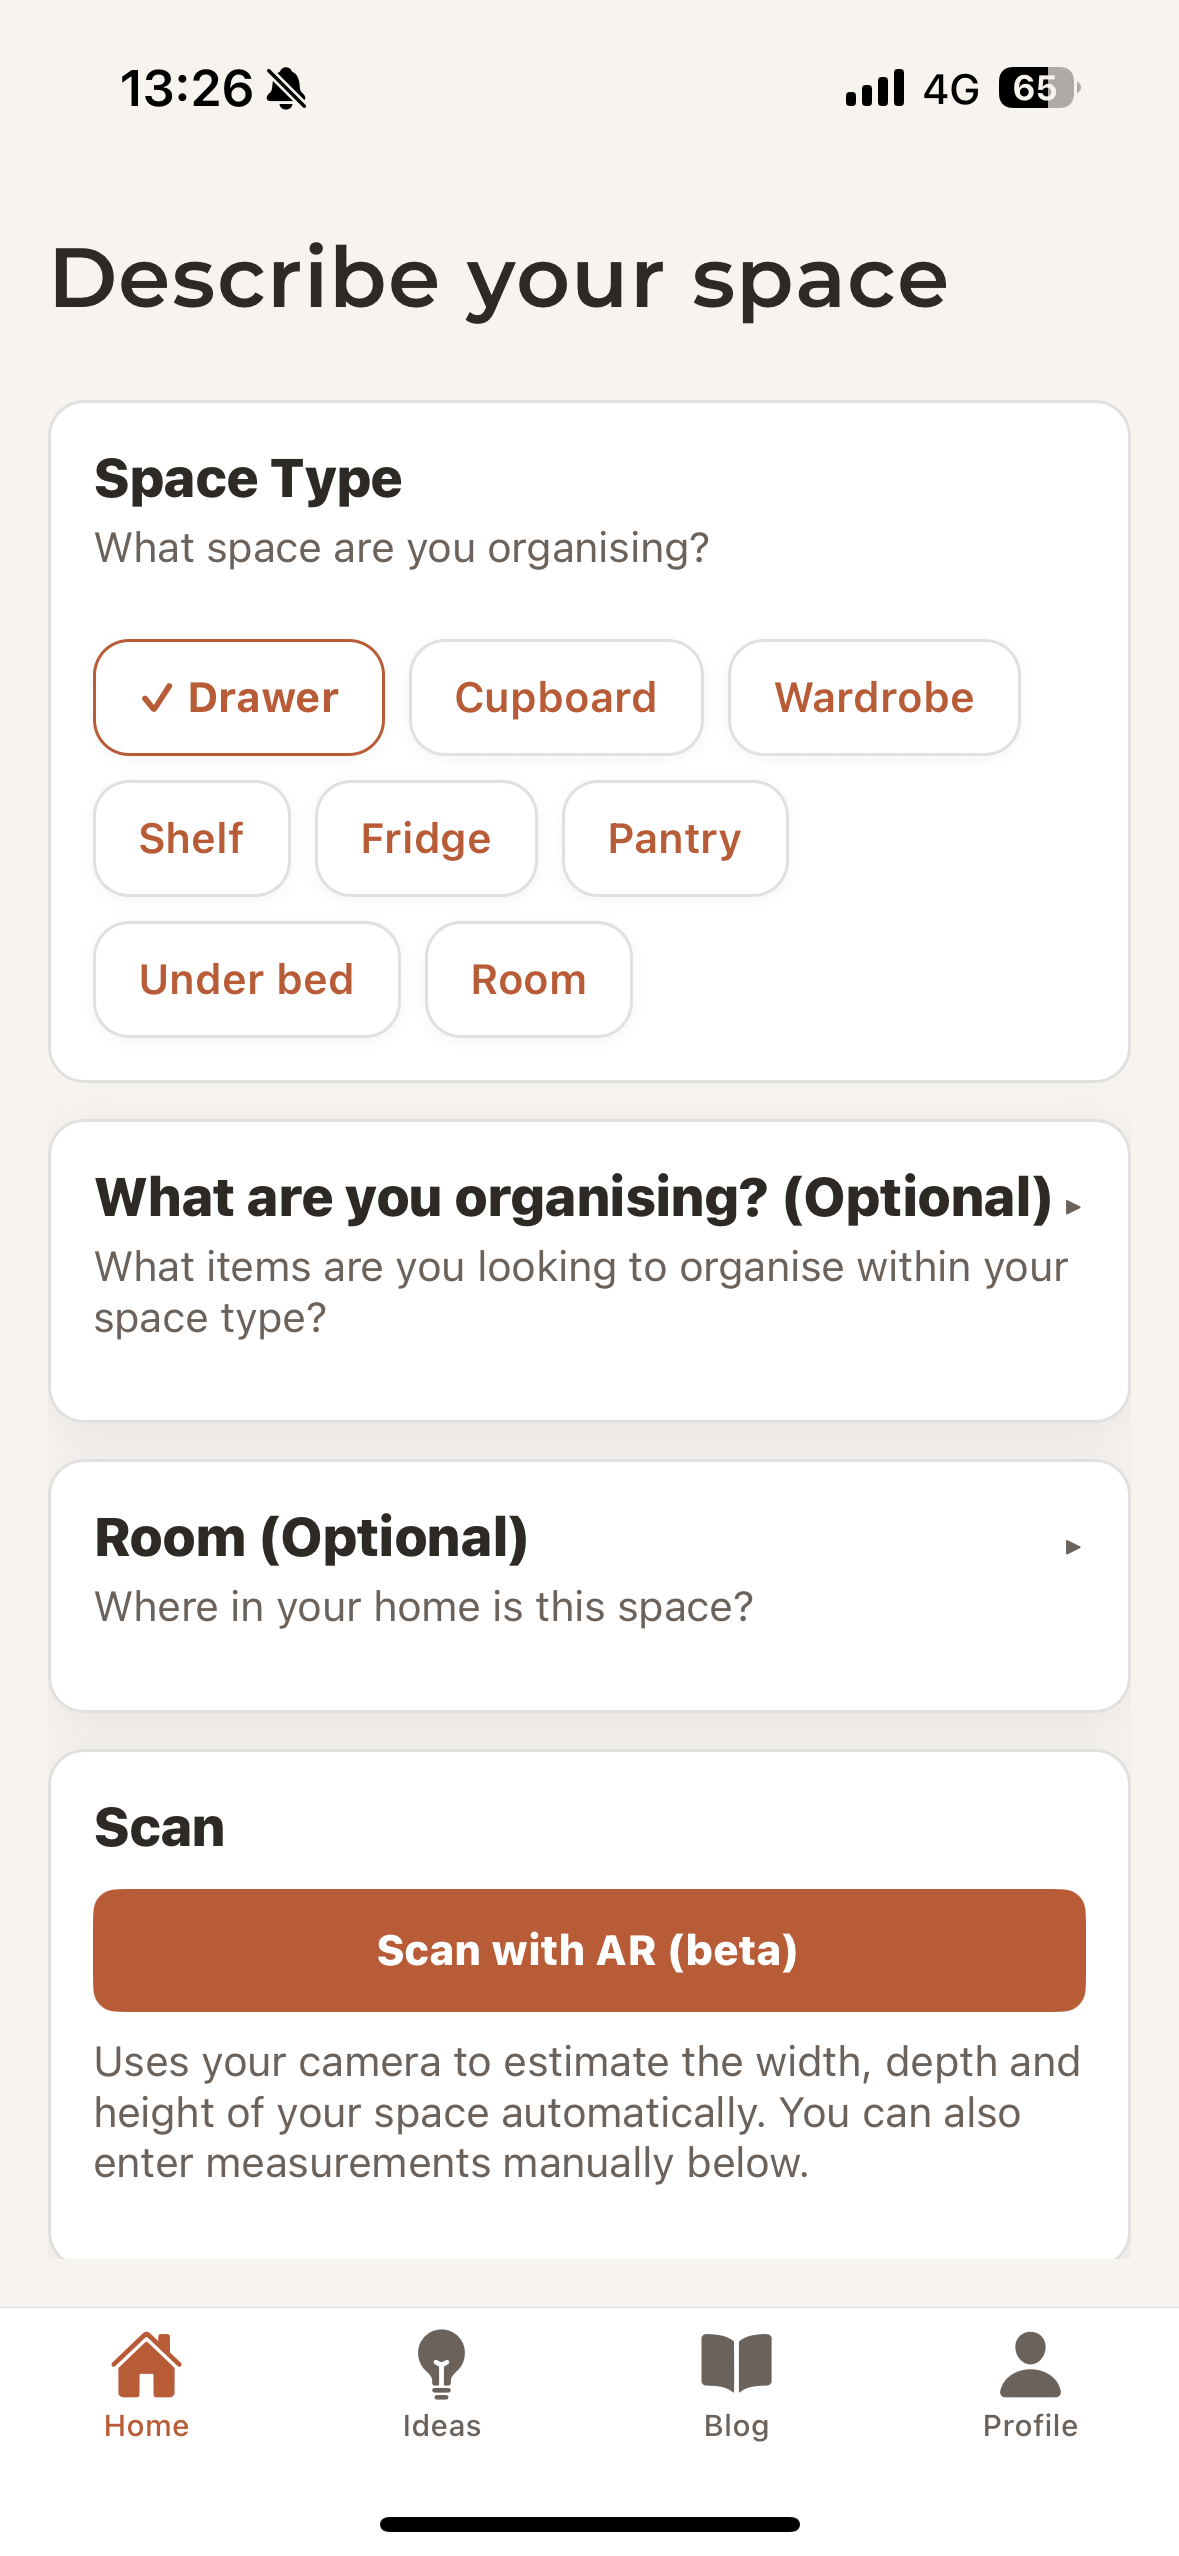This screenshot has height=2556, width=1179.
Task: Tap the 4G network indicator
Action: coord(950,89)
